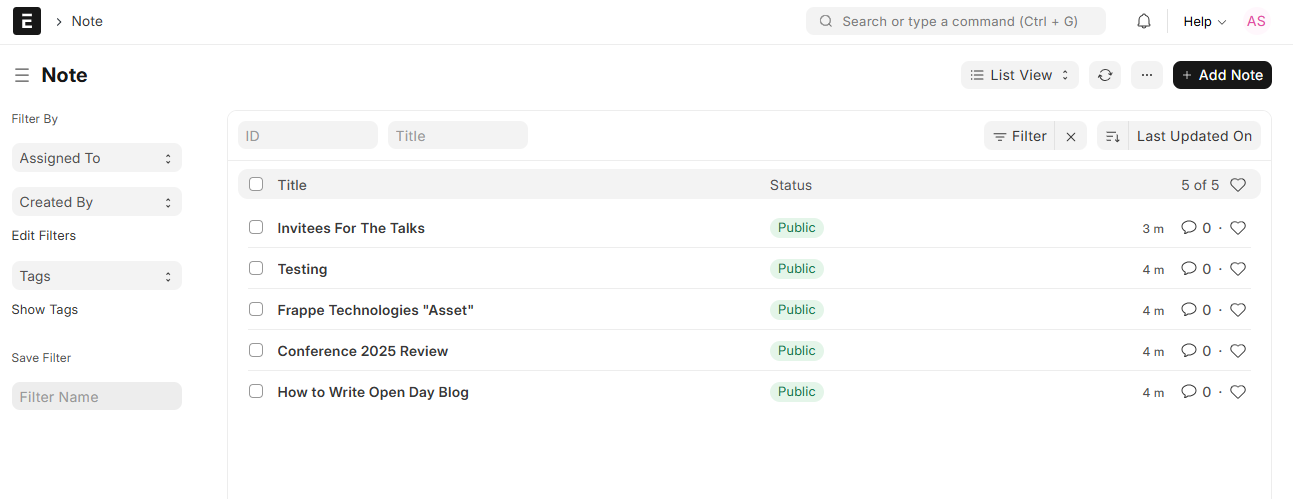
Task: Click the ERPNext home logo
Action: pyautogui.click(x=27, y=21)
